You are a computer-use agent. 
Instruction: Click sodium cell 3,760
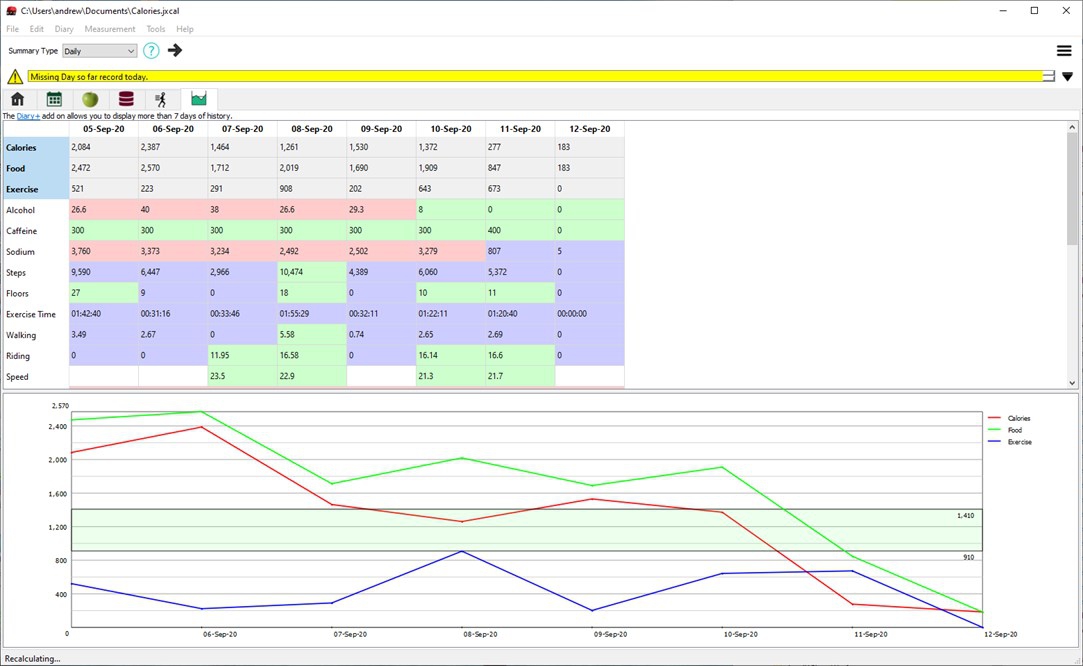tap(104, 251)
